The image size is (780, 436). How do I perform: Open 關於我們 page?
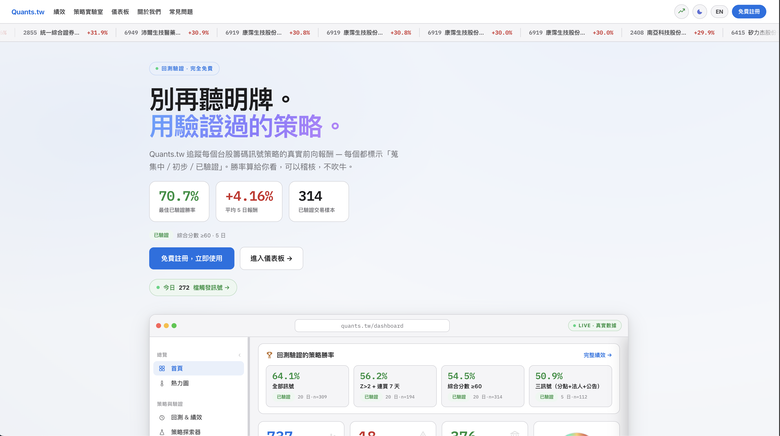(x=149, y=12)
